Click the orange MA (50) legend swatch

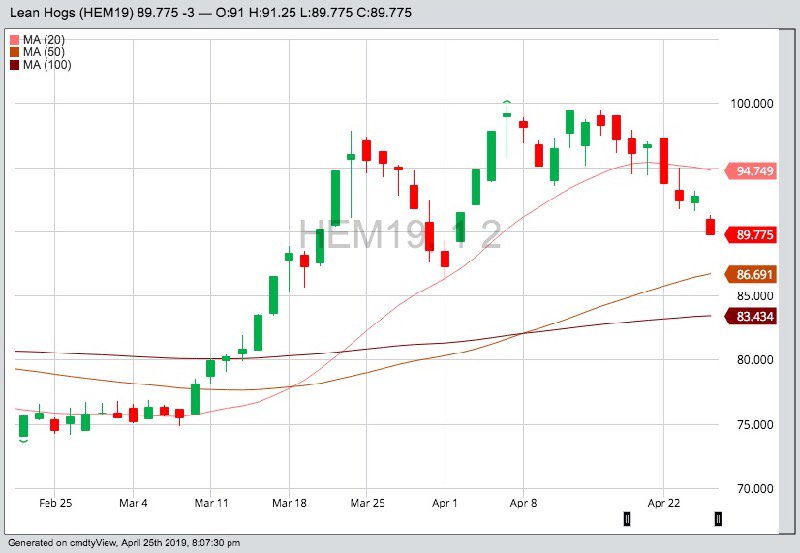tap(13, 53)
